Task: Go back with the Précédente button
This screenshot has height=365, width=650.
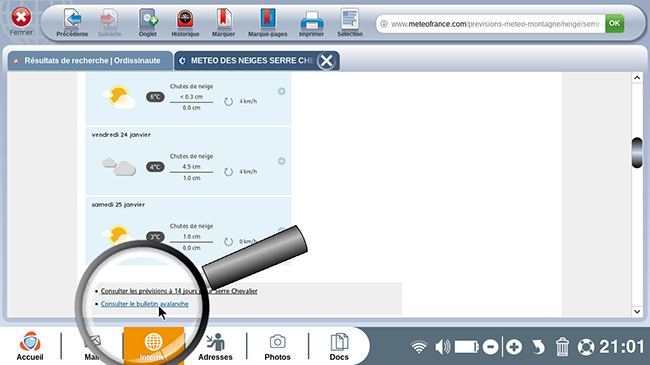Action: pos(72,23)
